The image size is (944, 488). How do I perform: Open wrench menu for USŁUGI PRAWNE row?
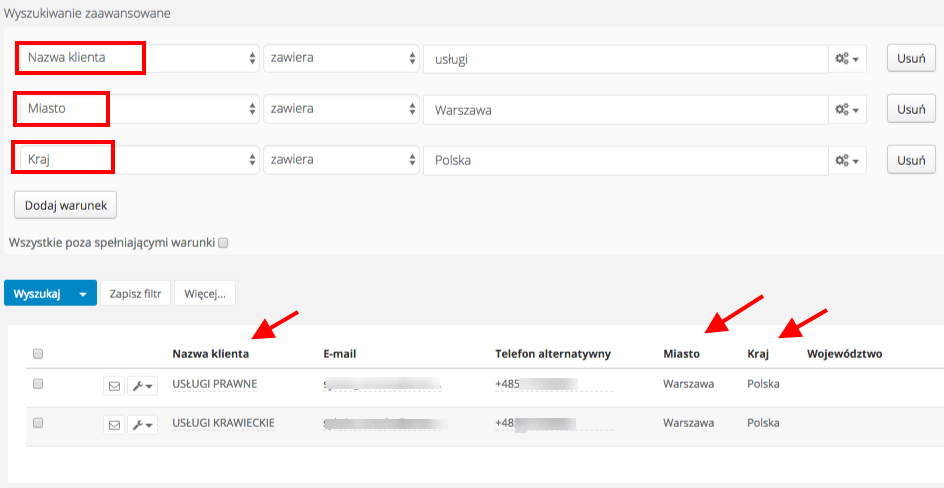coord(142,386)
